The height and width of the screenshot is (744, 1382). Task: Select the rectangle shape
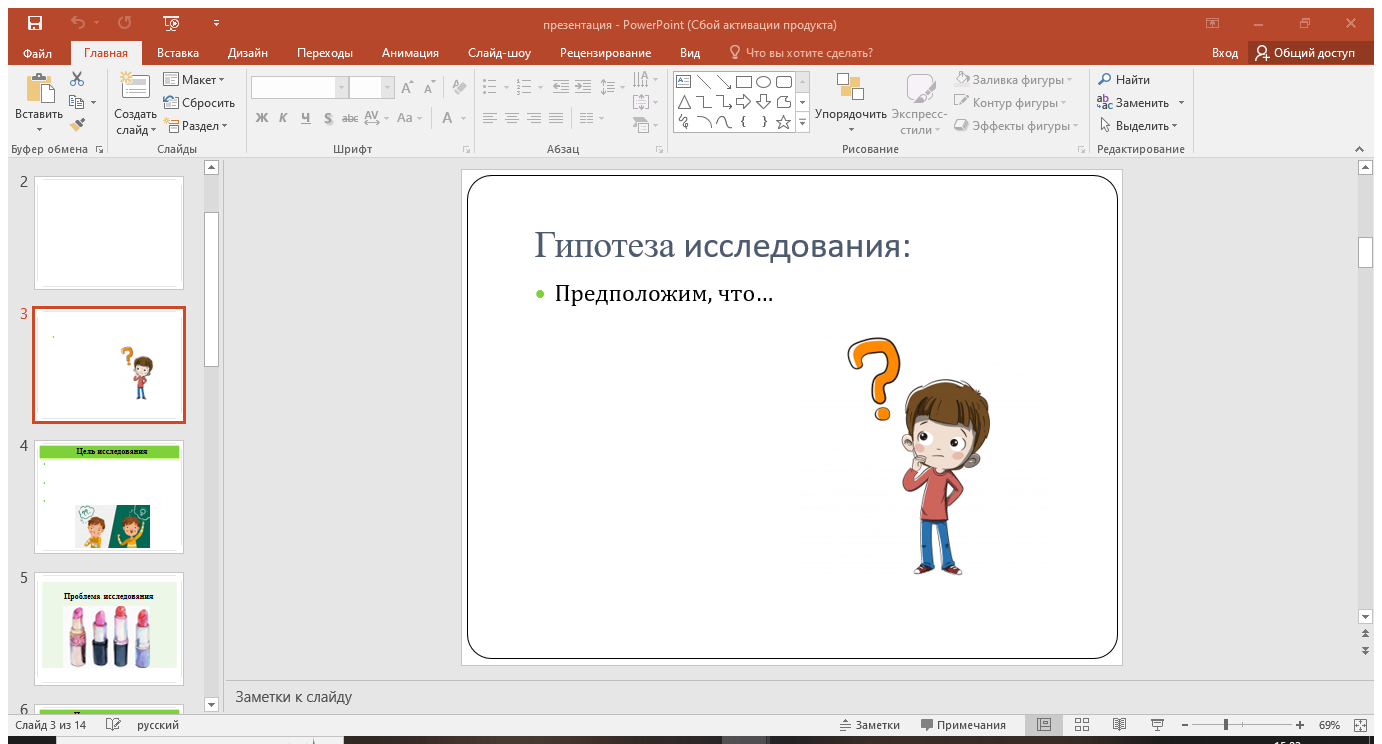click(744, 82)
